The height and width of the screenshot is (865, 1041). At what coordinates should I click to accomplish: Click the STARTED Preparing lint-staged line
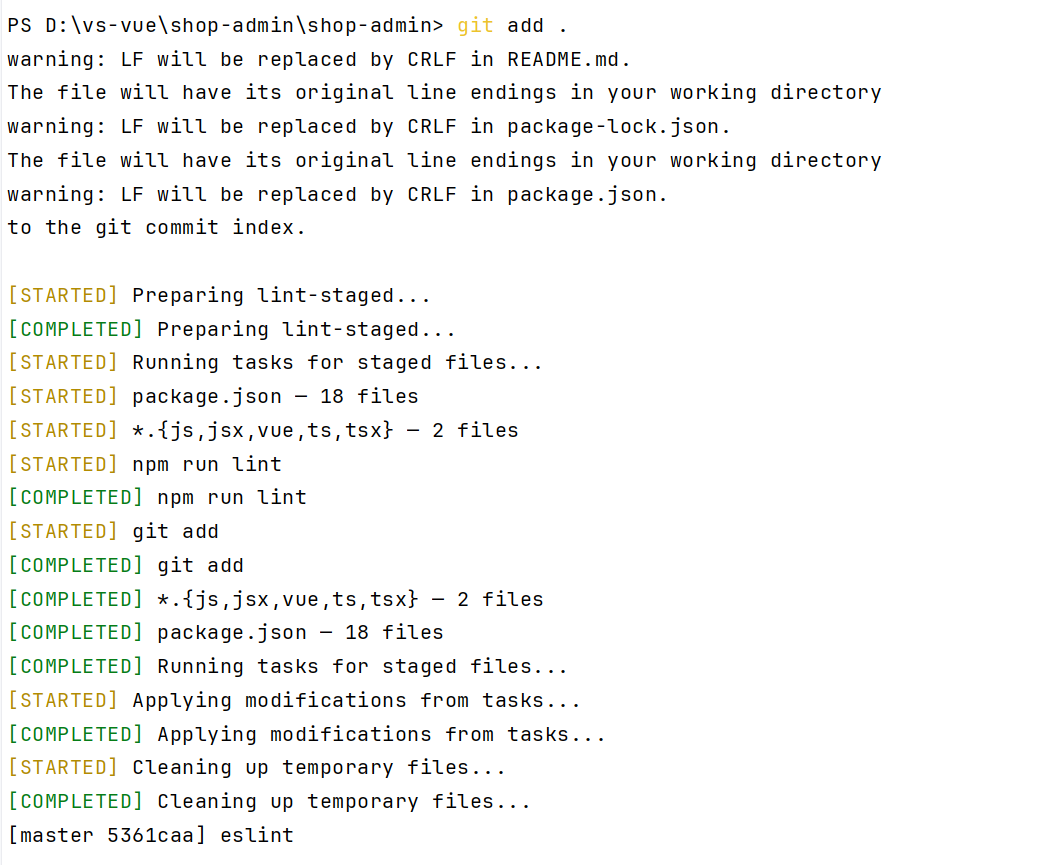(218, 296)
